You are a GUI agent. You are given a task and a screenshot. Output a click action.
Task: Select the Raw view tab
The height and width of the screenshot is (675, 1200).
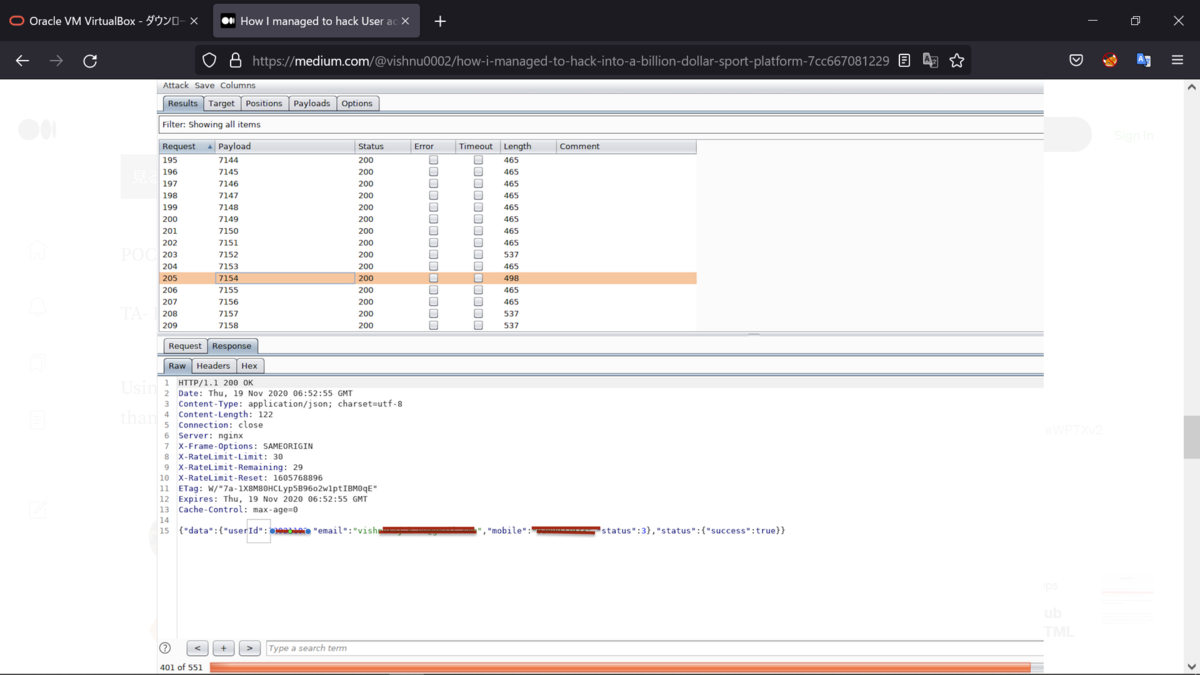point(177,366)
